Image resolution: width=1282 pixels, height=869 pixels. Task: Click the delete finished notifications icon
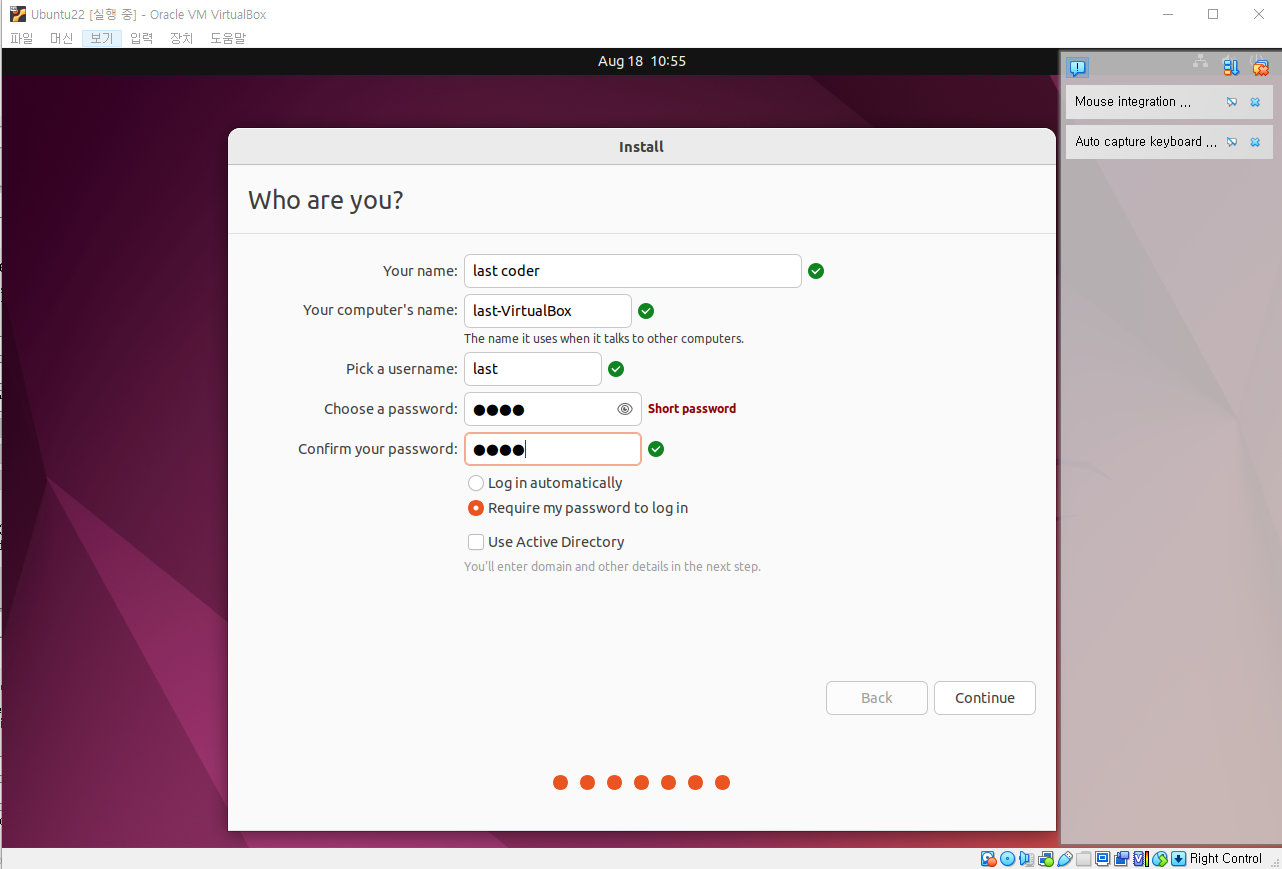1260,68
